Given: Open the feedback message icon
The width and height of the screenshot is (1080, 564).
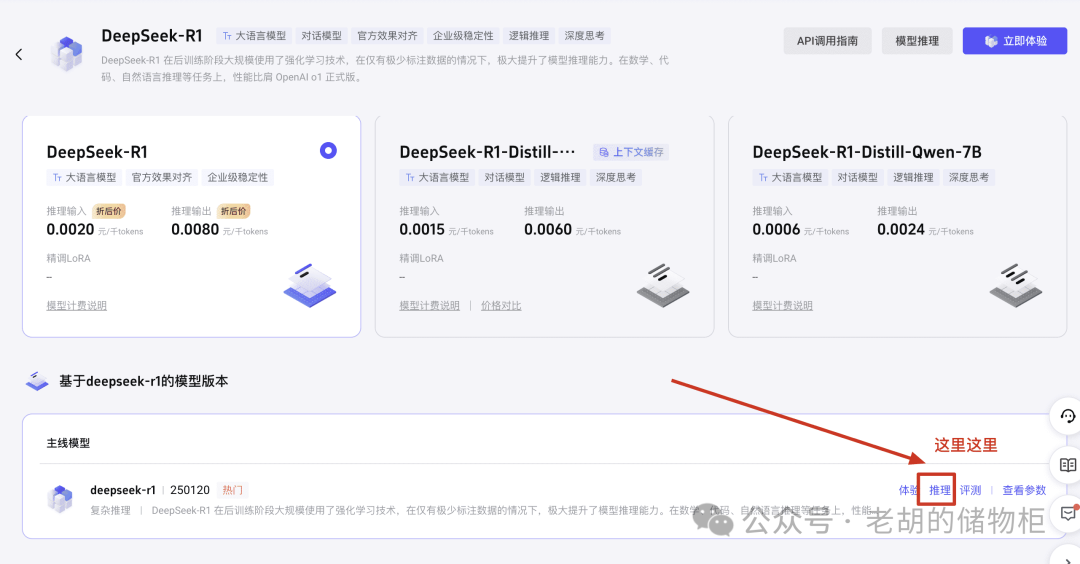Looking at the screenshot, I should point(1068,514).
